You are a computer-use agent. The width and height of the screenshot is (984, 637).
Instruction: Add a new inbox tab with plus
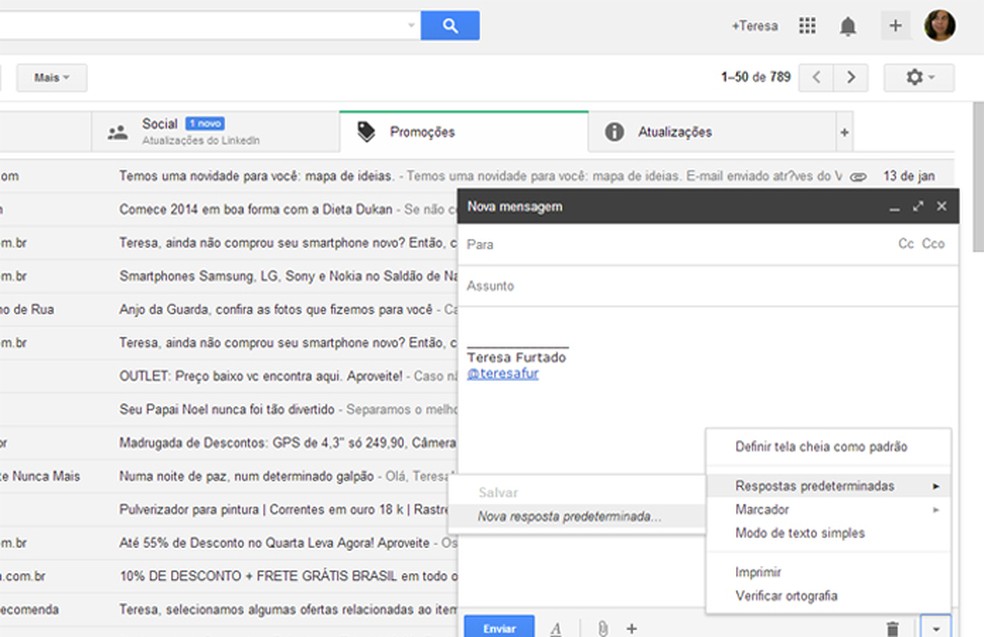(x=845, y=132)
